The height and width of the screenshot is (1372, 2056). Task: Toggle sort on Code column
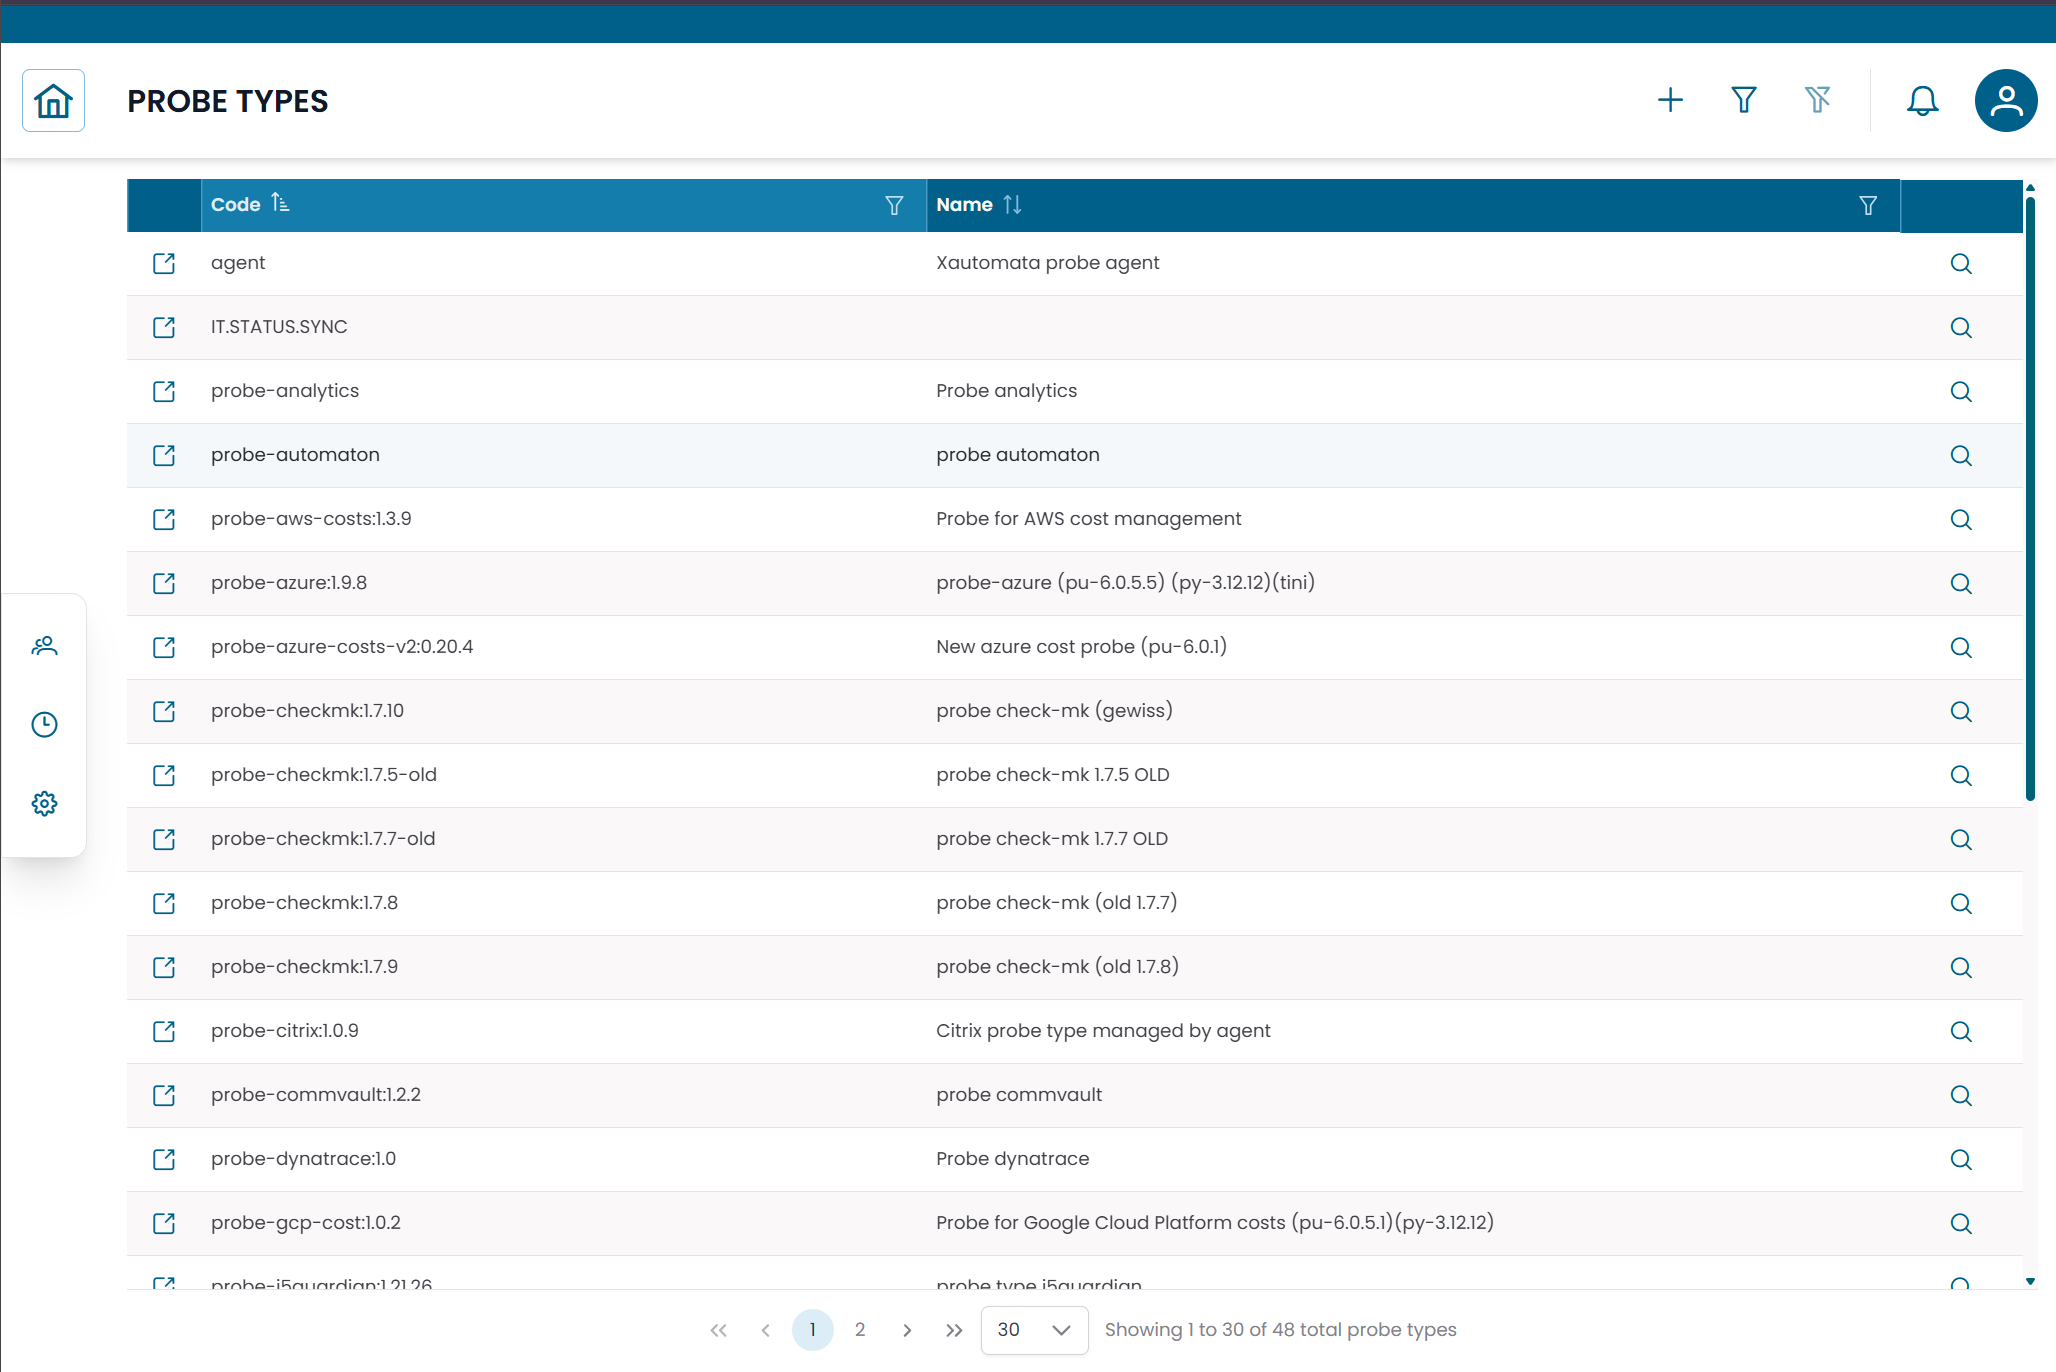coord(280,204)
